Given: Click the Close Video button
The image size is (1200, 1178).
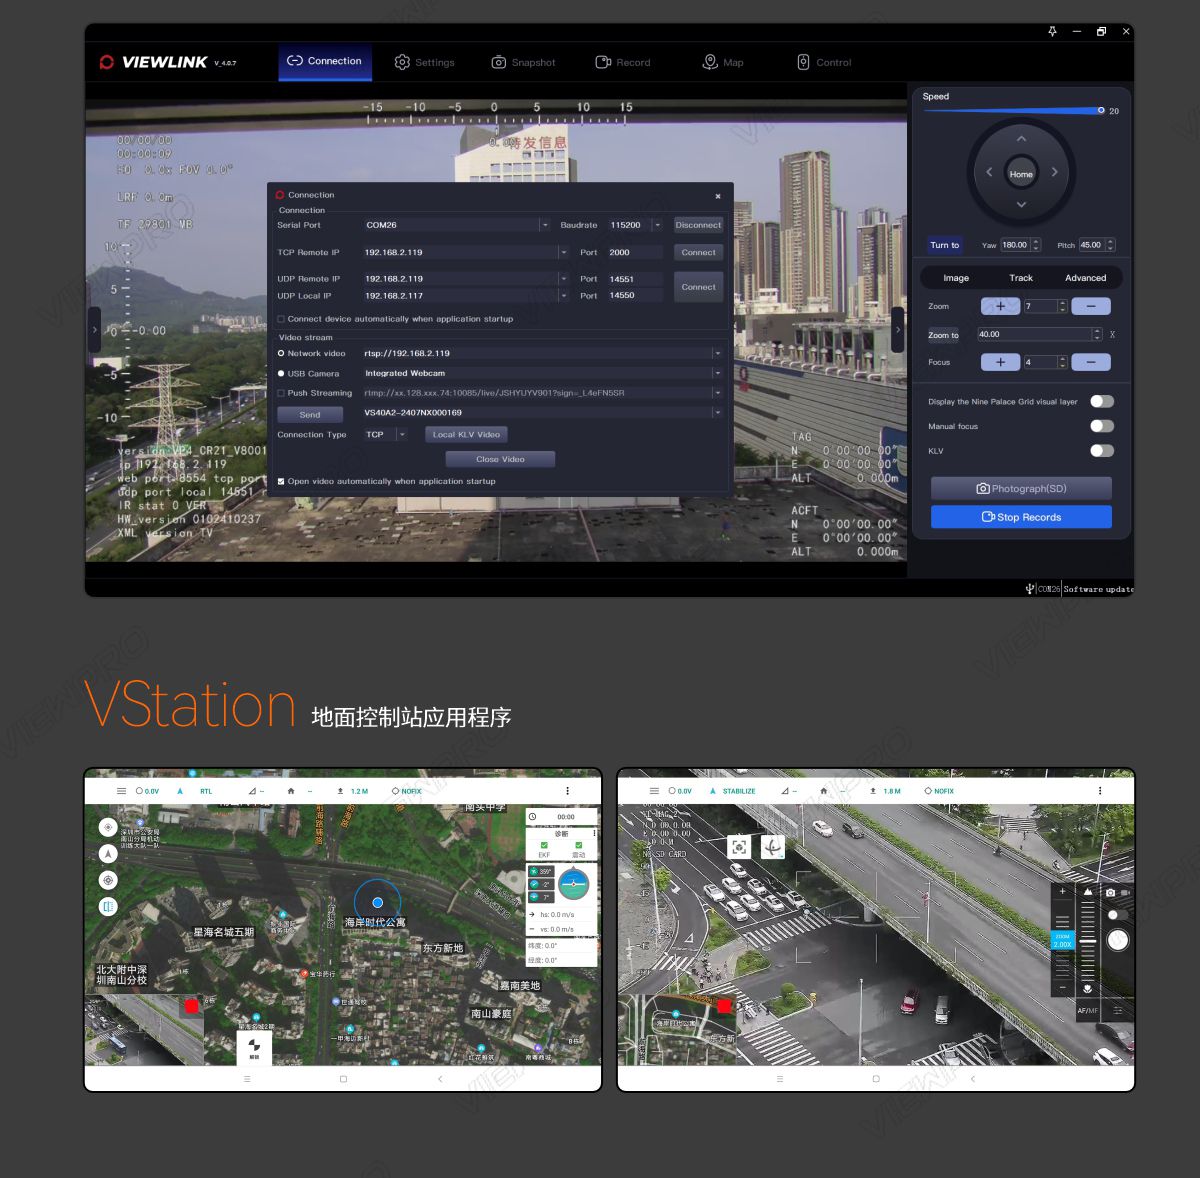Looking at the screenshot, I should point(500,459).
